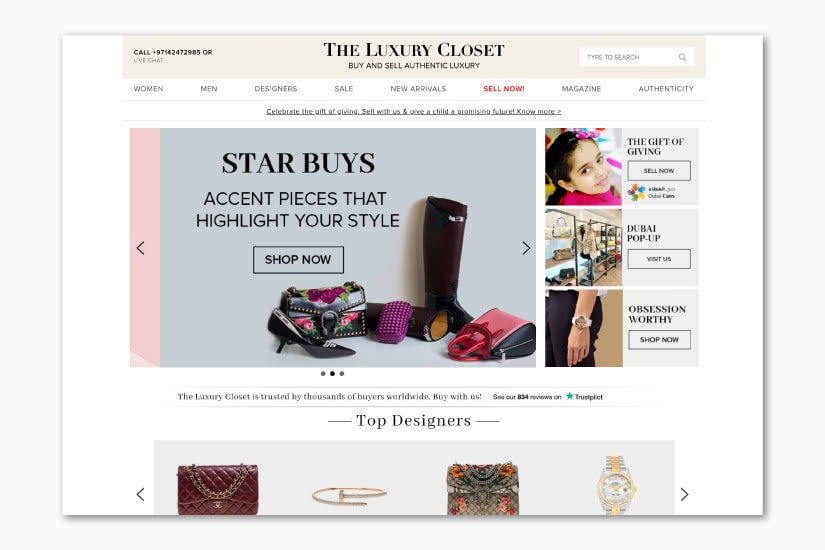Select the middle carousel dot
The width and height of the screenshot is (825, 550).
pos(332,373)
